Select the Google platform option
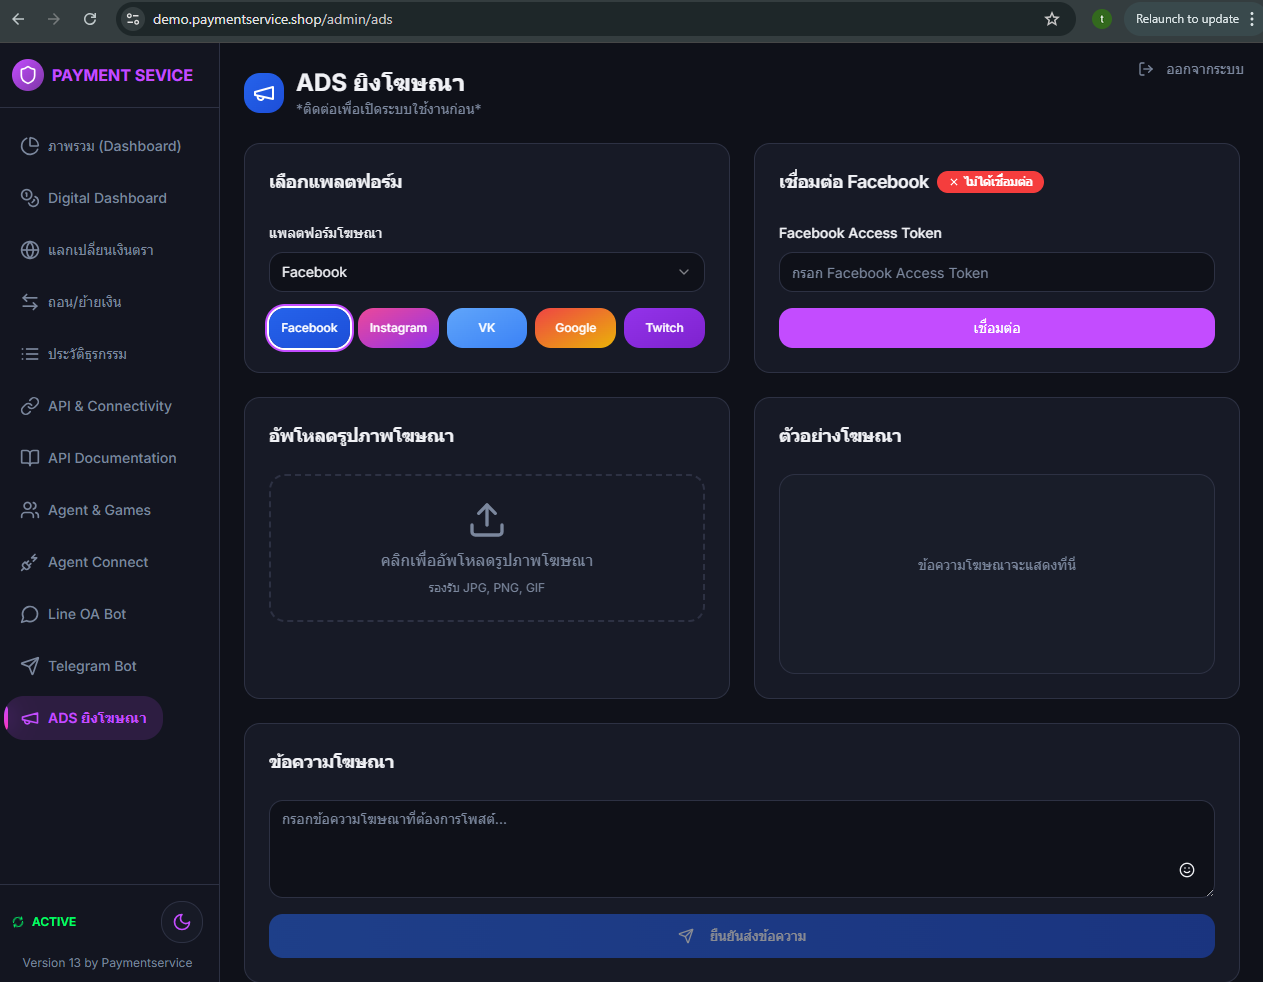Screen dimensions: 1263x982 click(x=575, y=328)
